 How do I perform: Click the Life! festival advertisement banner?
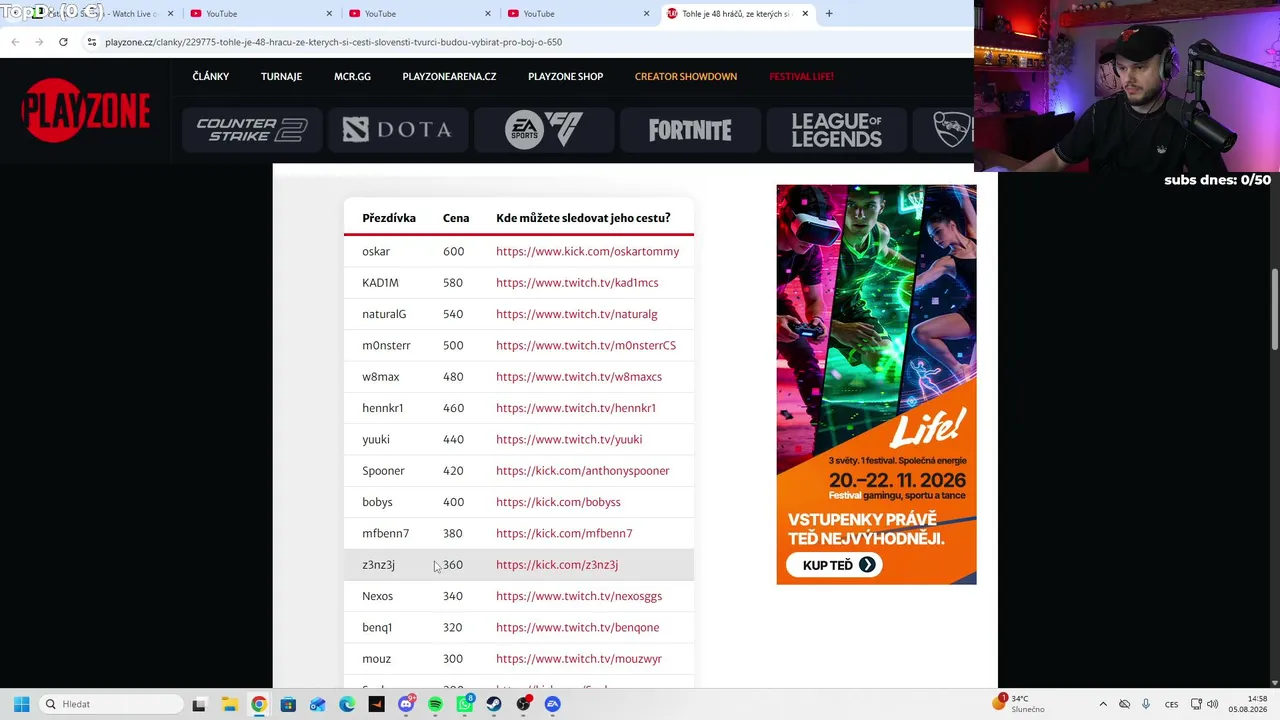point(876,384)
